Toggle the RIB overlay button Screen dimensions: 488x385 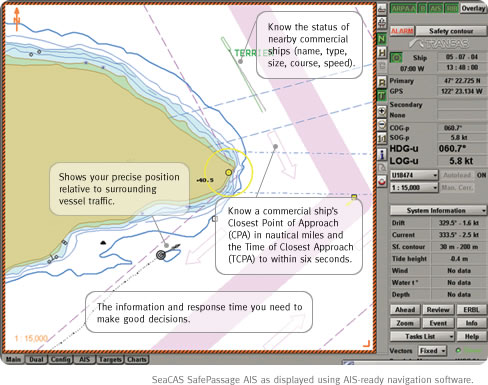[452, 9]
